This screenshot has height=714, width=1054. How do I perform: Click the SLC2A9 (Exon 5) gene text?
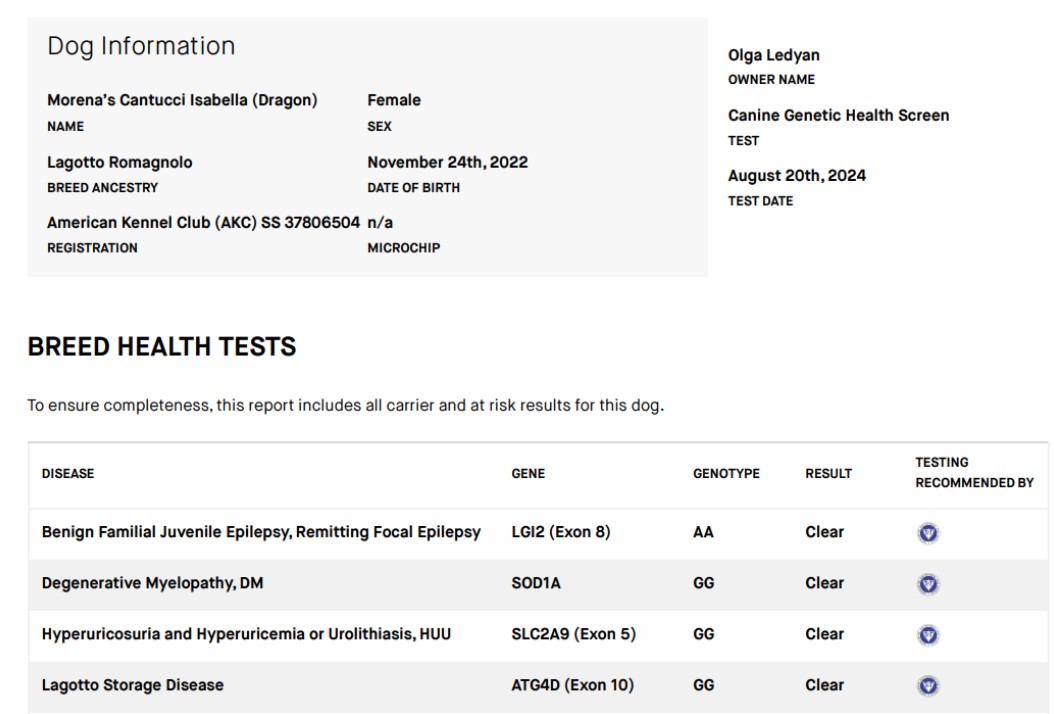(x=573, y=635)
